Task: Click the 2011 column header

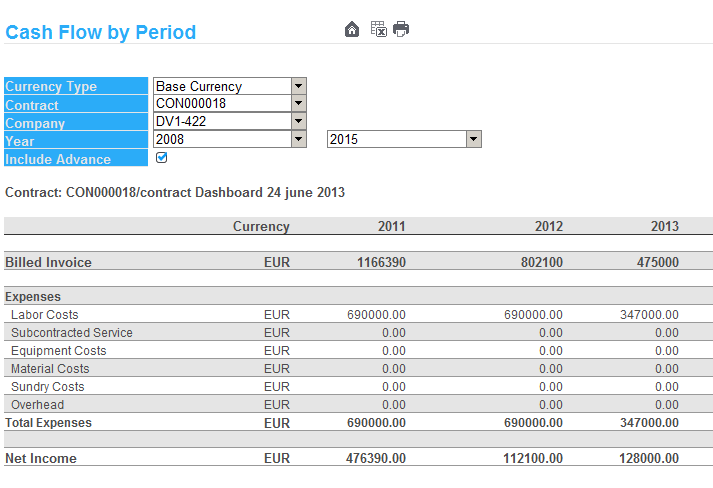Action: (x=391, y=226)
